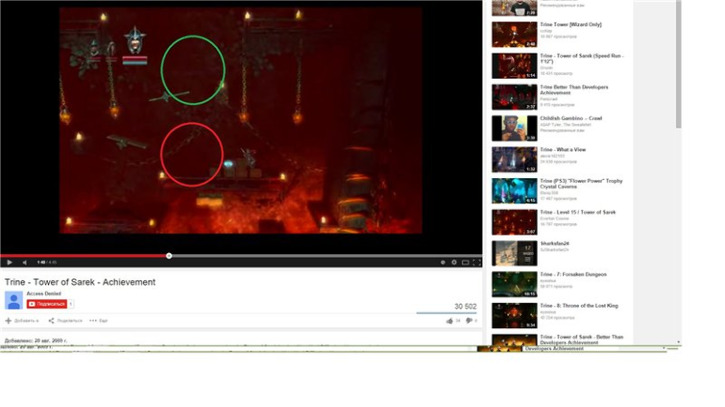The image size is (725, 407).
Task: Like the video with thumbs-up icon
Action: [449, 321]
